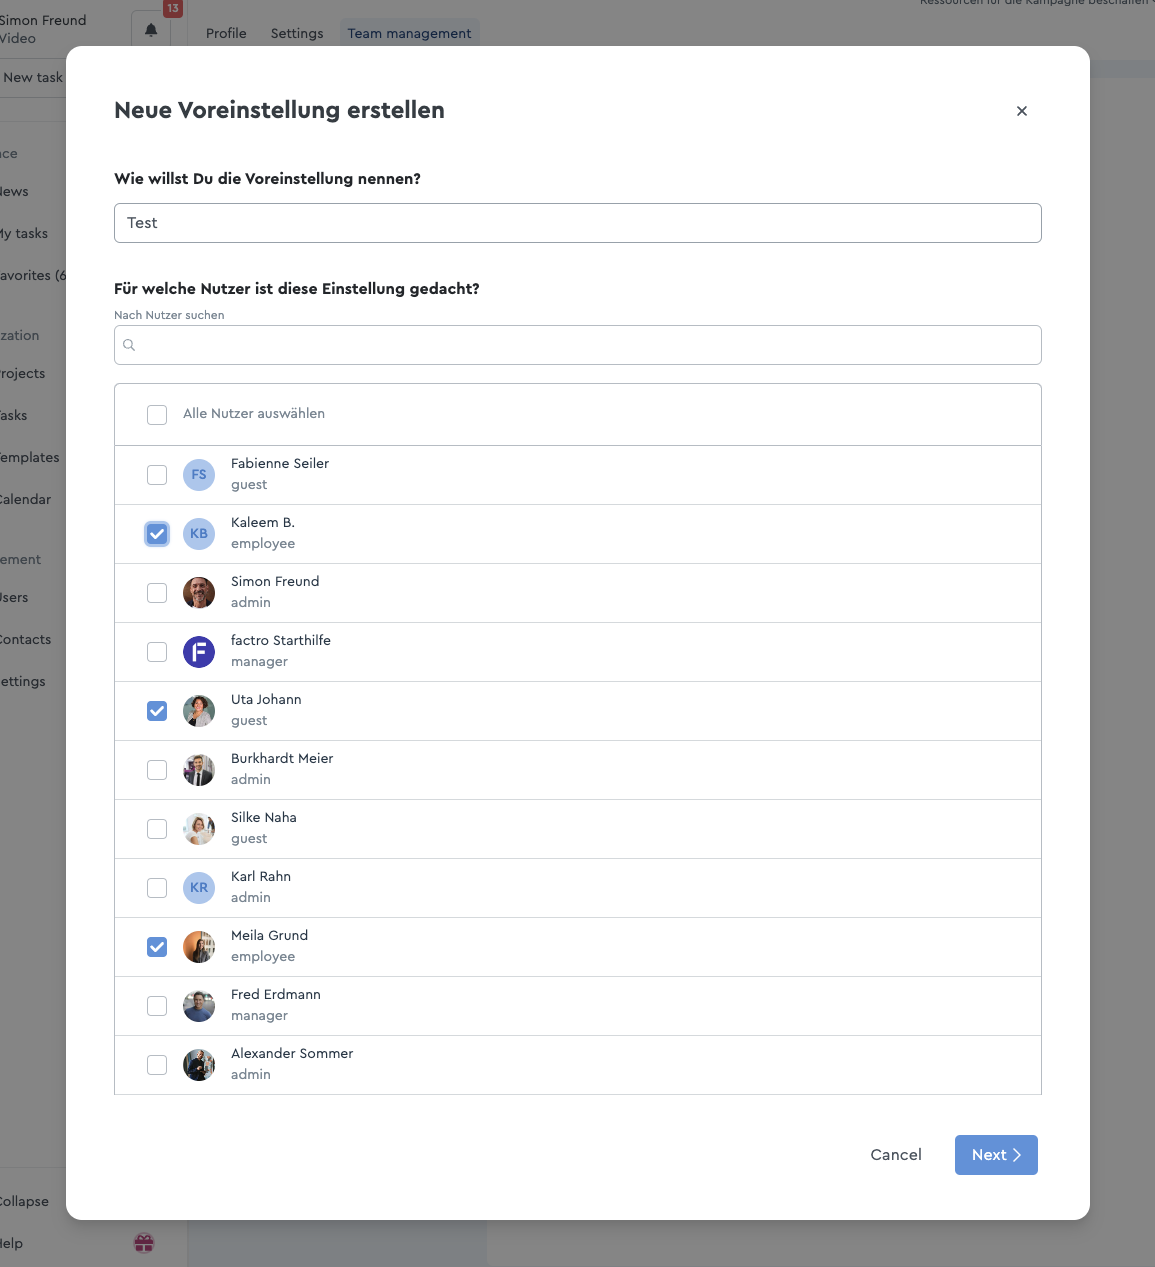
Task: Check the Alle Nutzer auswählen checkbox
Action: (x=157, y=415)
